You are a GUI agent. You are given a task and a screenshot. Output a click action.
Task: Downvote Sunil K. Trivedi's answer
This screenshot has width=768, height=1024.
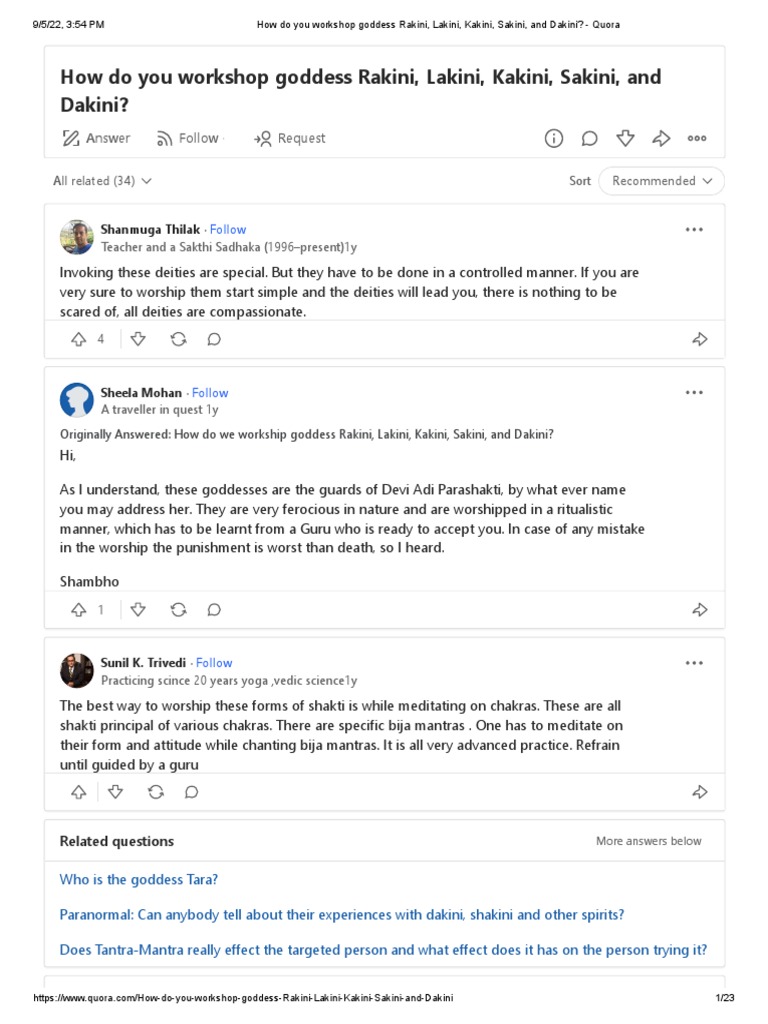coord(115,792)
